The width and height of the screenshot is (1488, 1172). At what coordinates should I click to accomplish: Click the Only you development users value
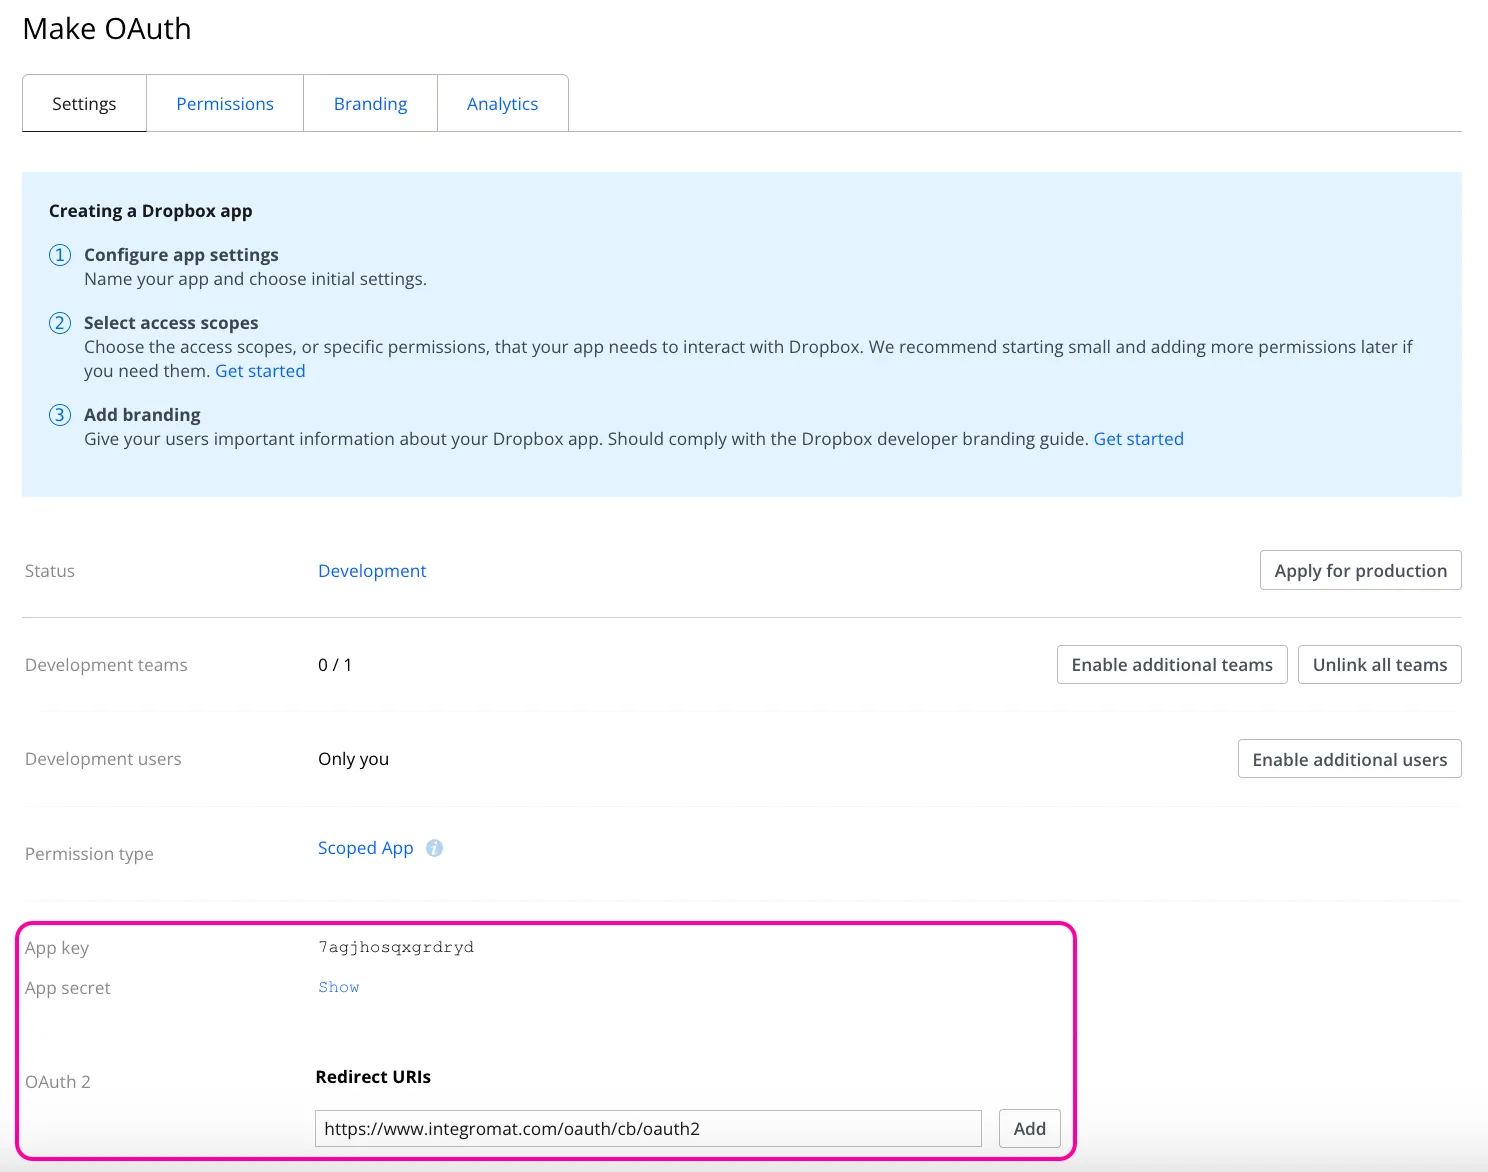click(x=354, y=759)
